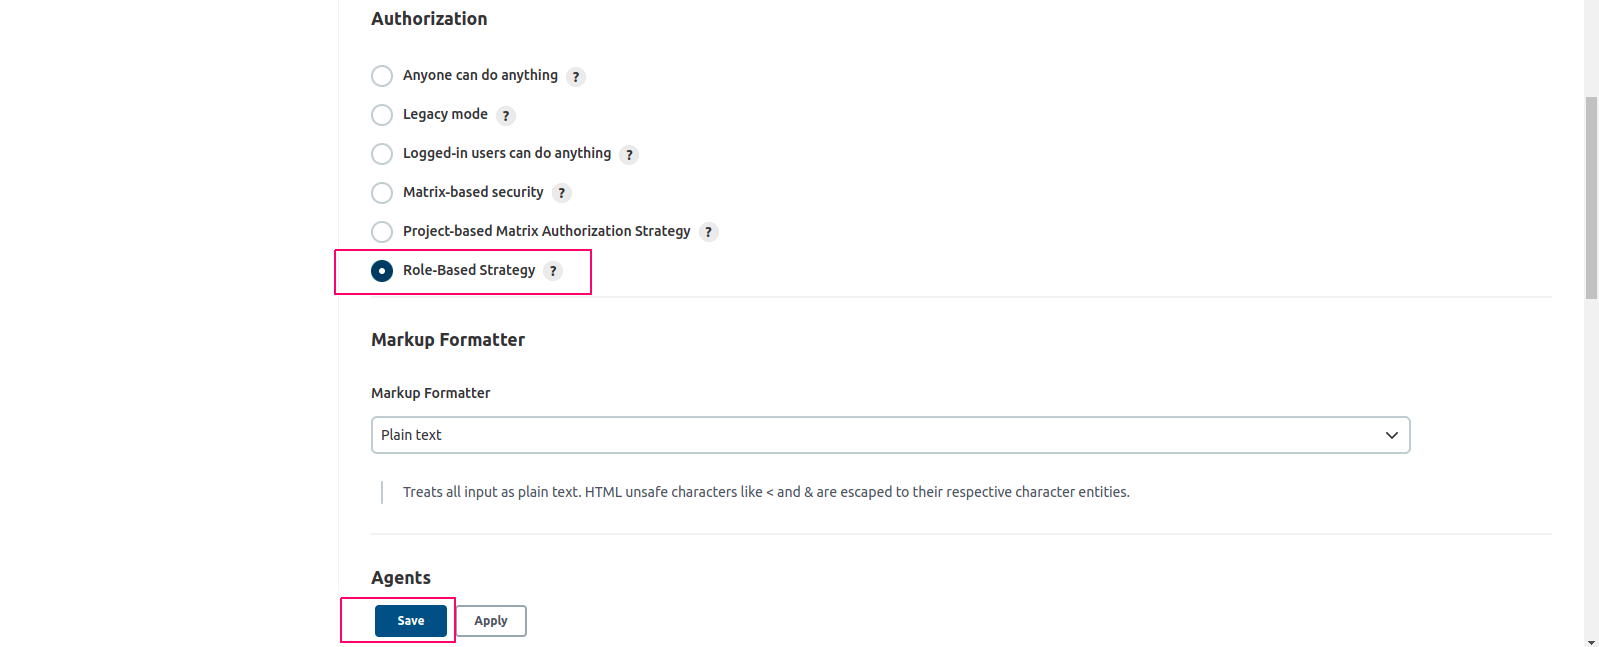Select the Anyone can do anything radio
This screenshot has width=1599, height=647.
click(x=382, y=76)
